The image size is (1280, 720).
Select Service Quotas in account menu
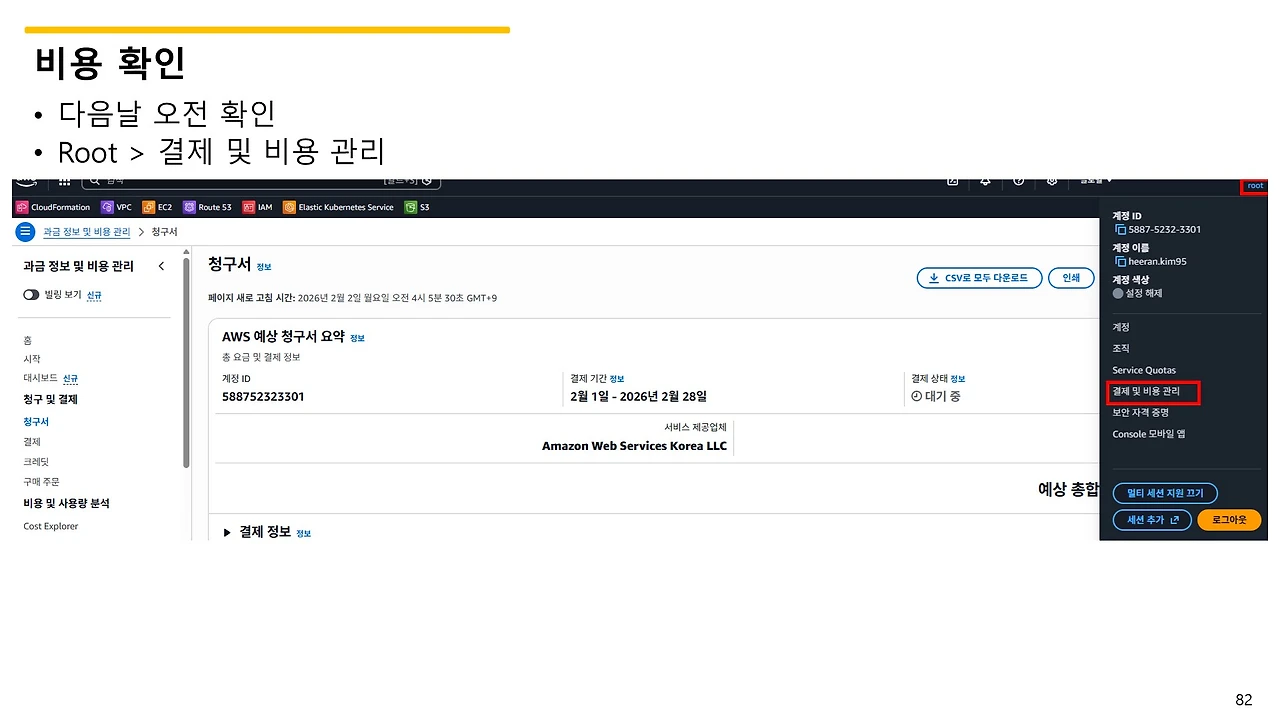[x=1144, y=370]
